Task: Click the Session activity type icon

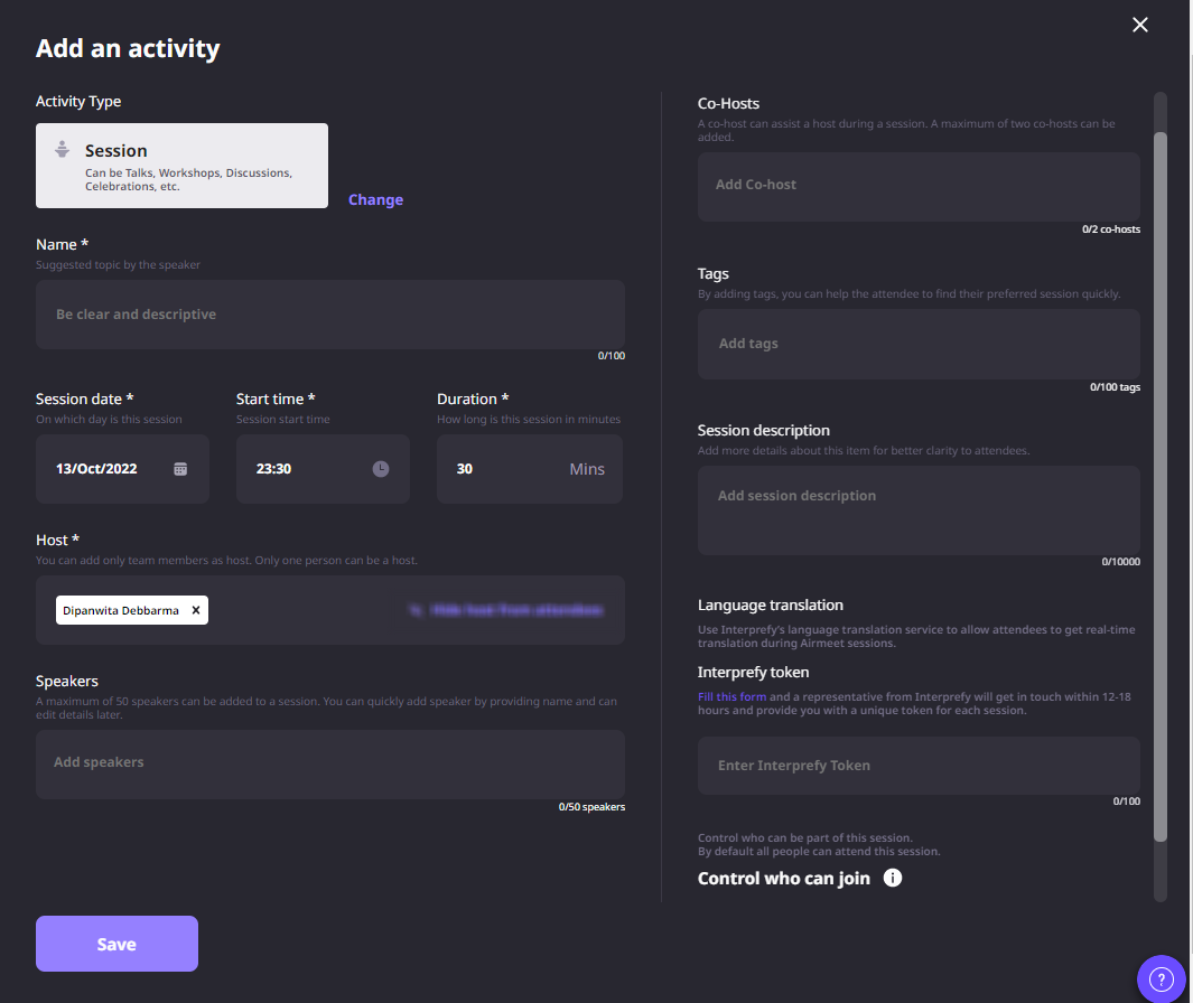Action: pyautogui.click(x=62, y=149)
